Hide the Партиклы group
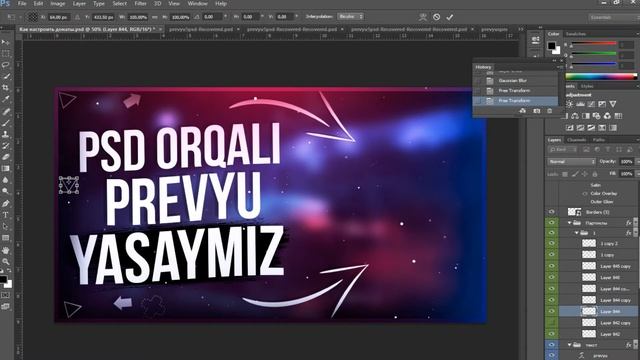This screenshot has width=640, height=360. point(551,223)
